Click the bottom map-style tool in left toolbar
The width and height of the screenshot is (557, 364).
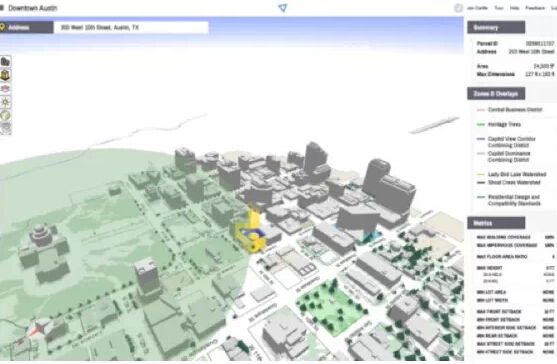click(x=5, y=128)
